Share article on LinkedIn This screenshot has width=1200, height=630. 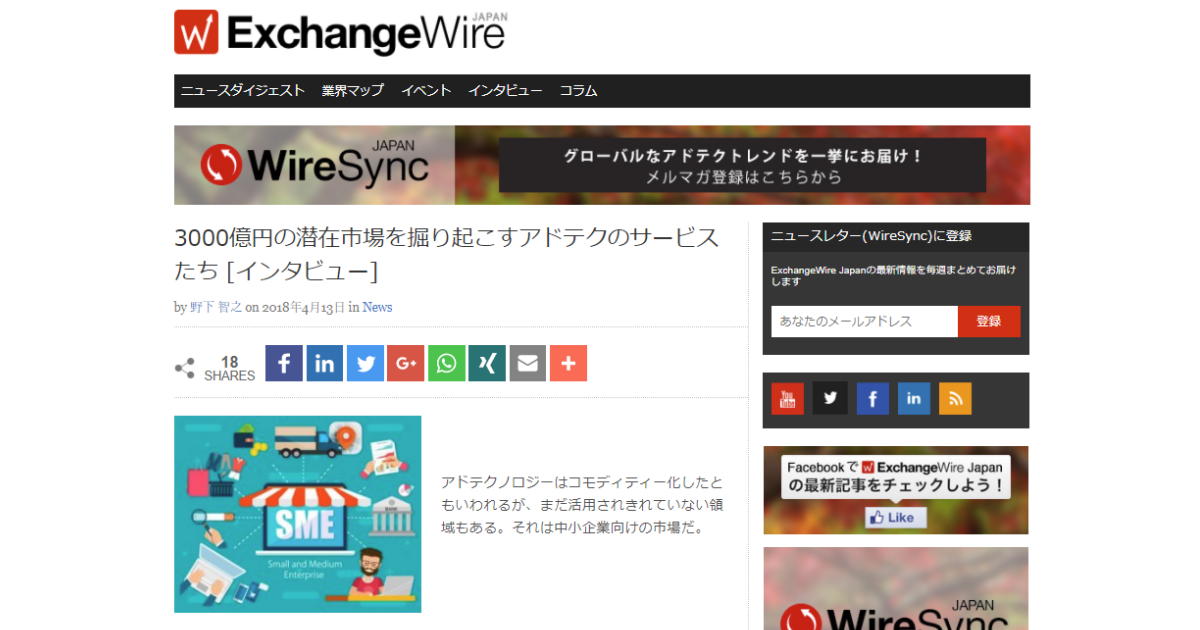click(325, 364)
